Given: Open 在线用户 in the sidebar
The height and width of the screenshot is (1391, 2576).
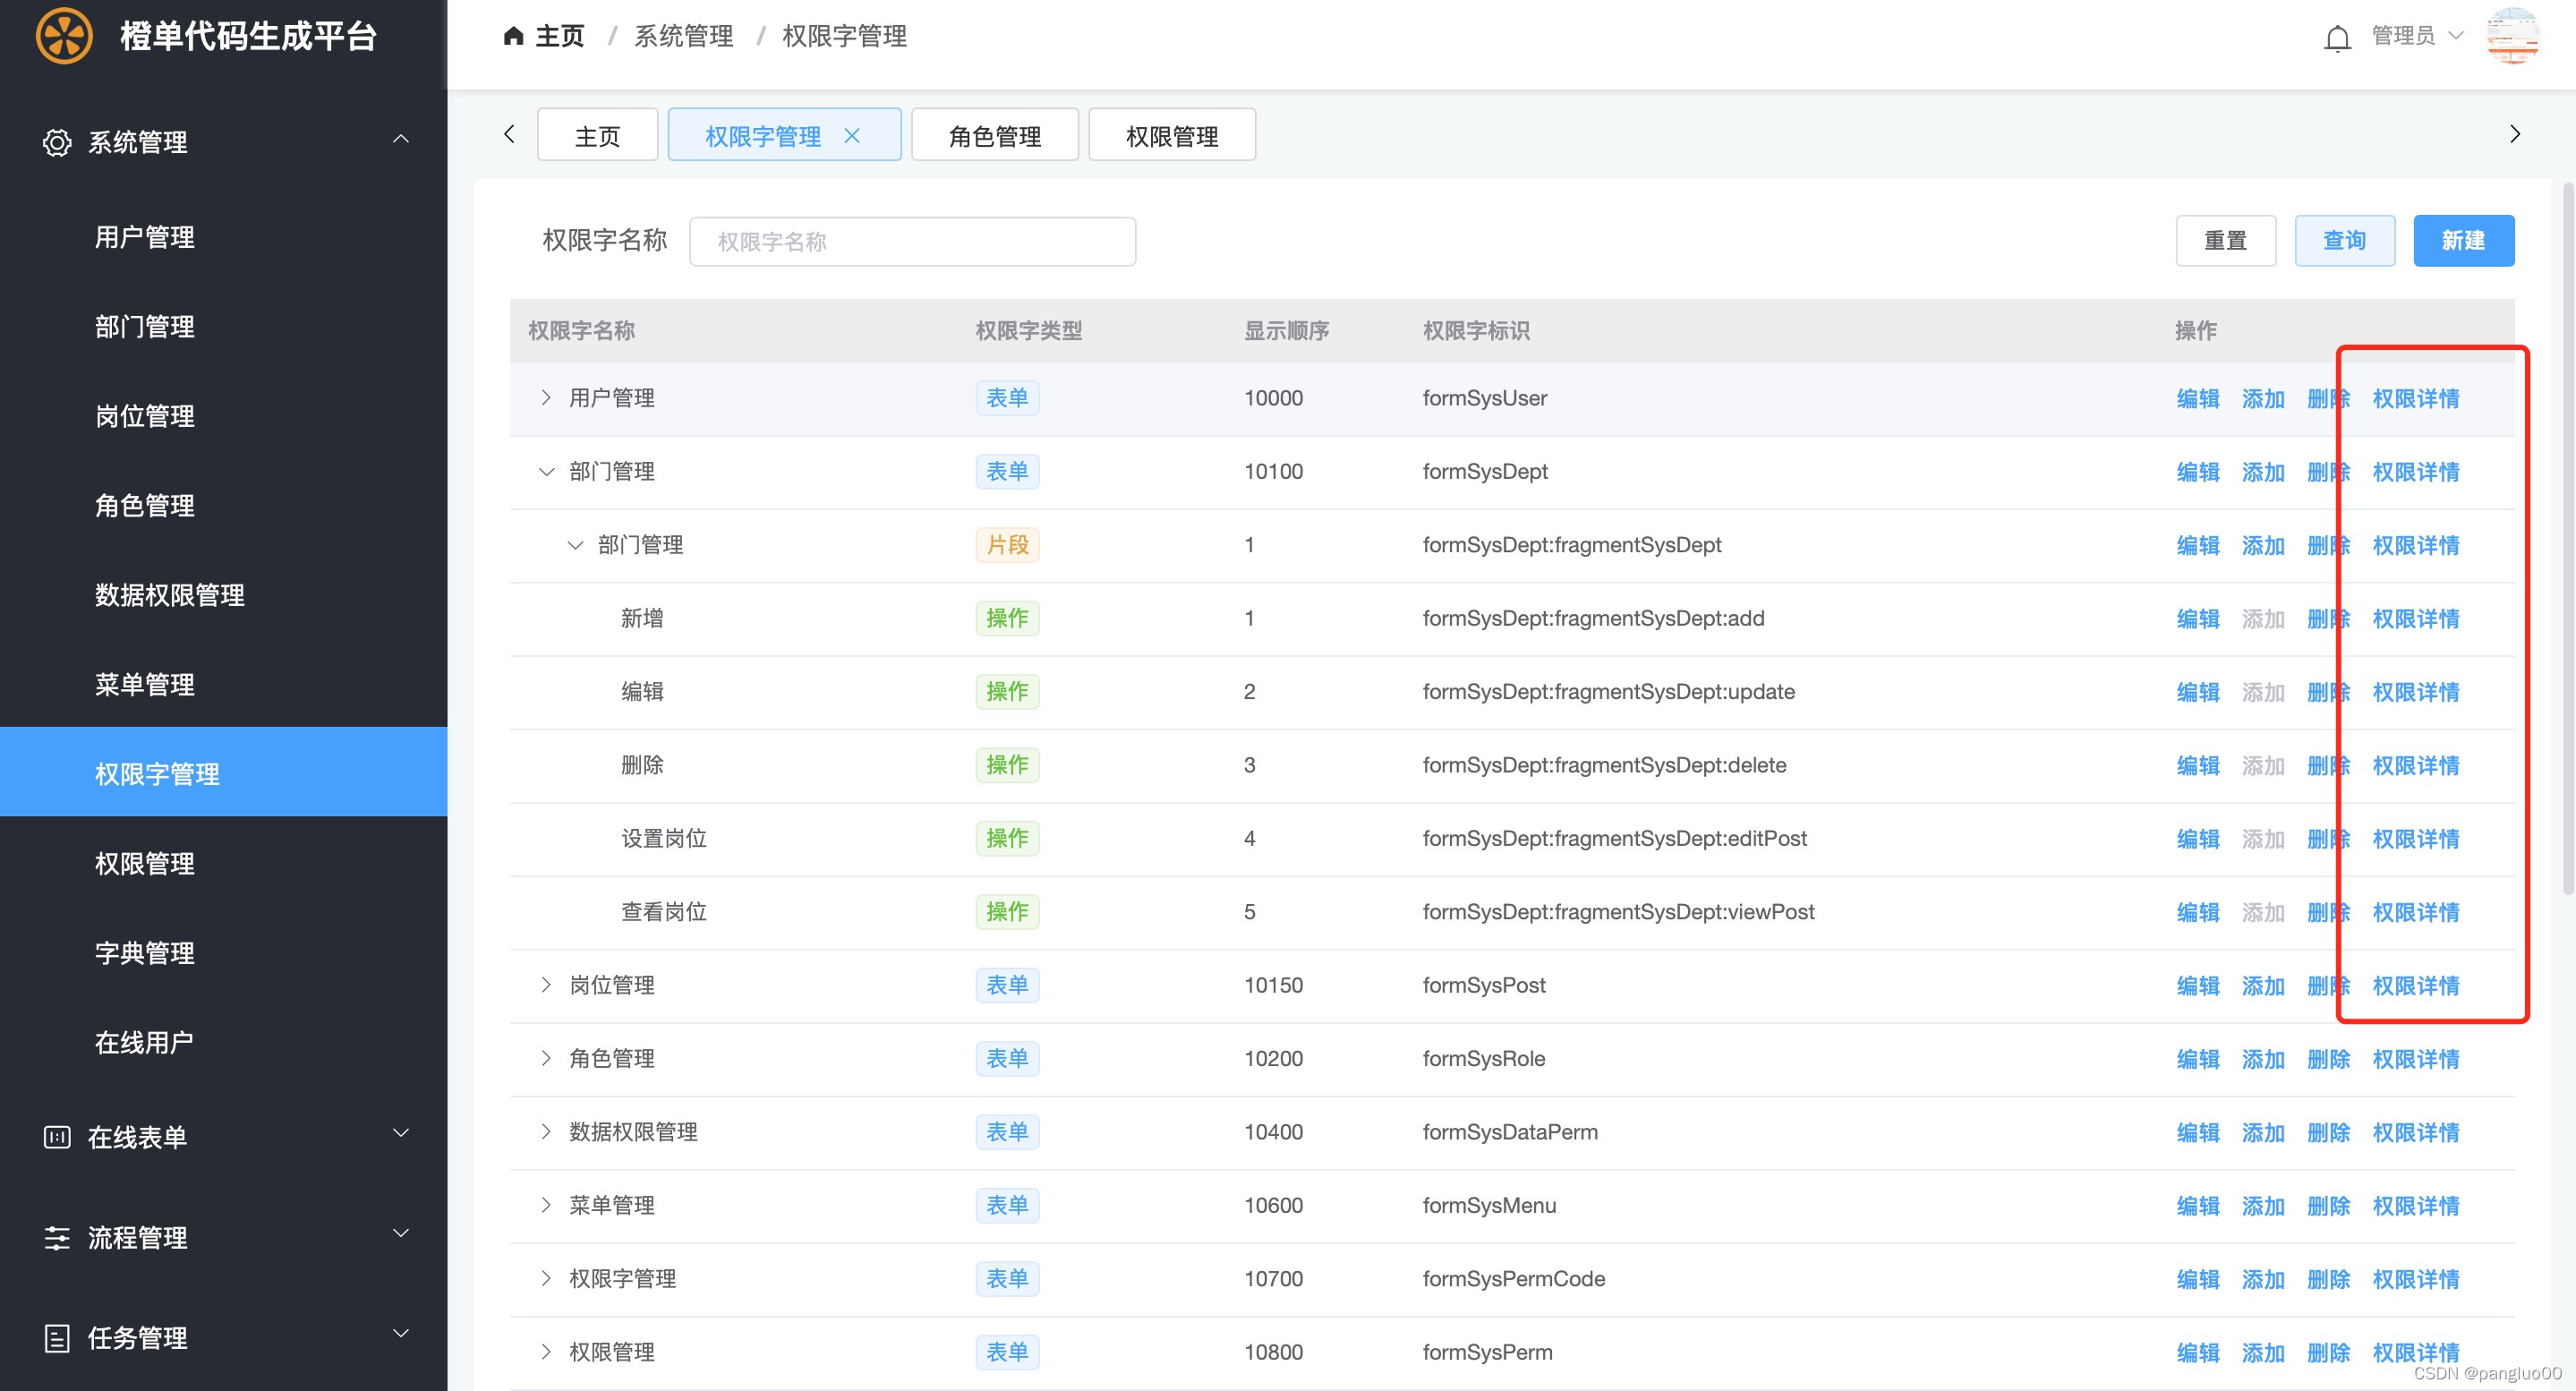Looking at the screenshot, I should click(x=223, y=1042).
